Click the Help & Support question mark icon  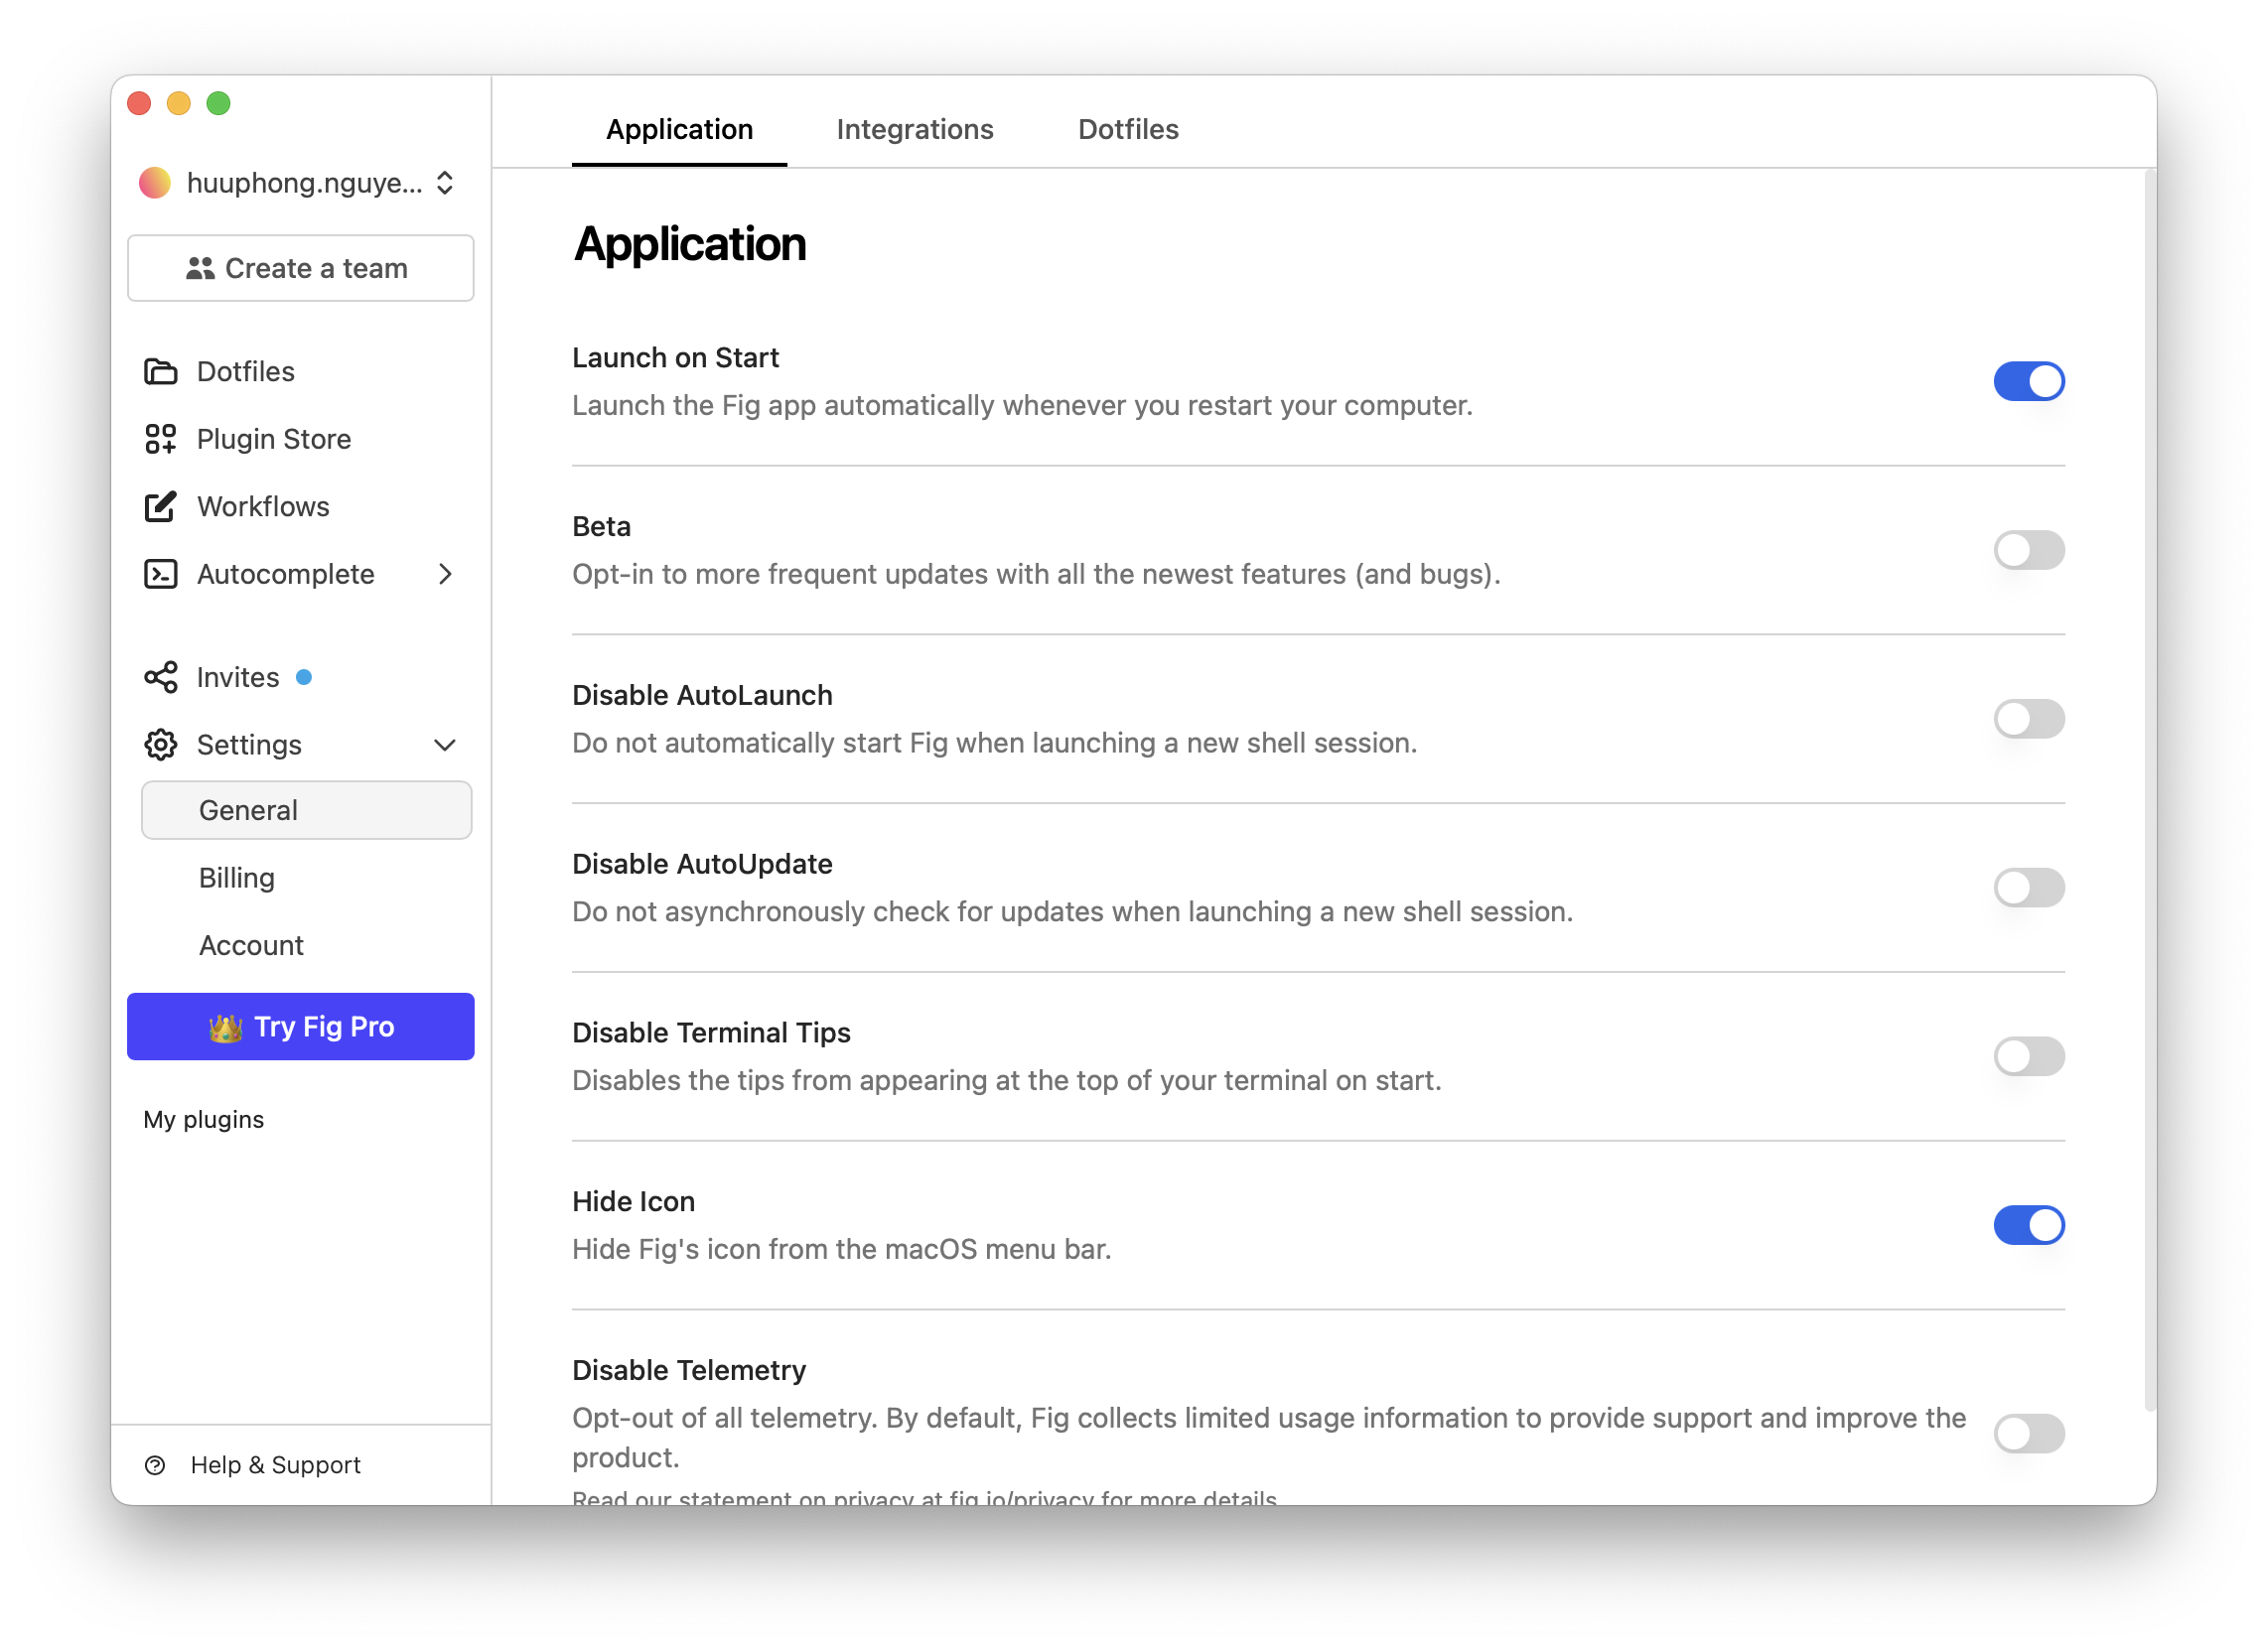[x=157, y=1464]
